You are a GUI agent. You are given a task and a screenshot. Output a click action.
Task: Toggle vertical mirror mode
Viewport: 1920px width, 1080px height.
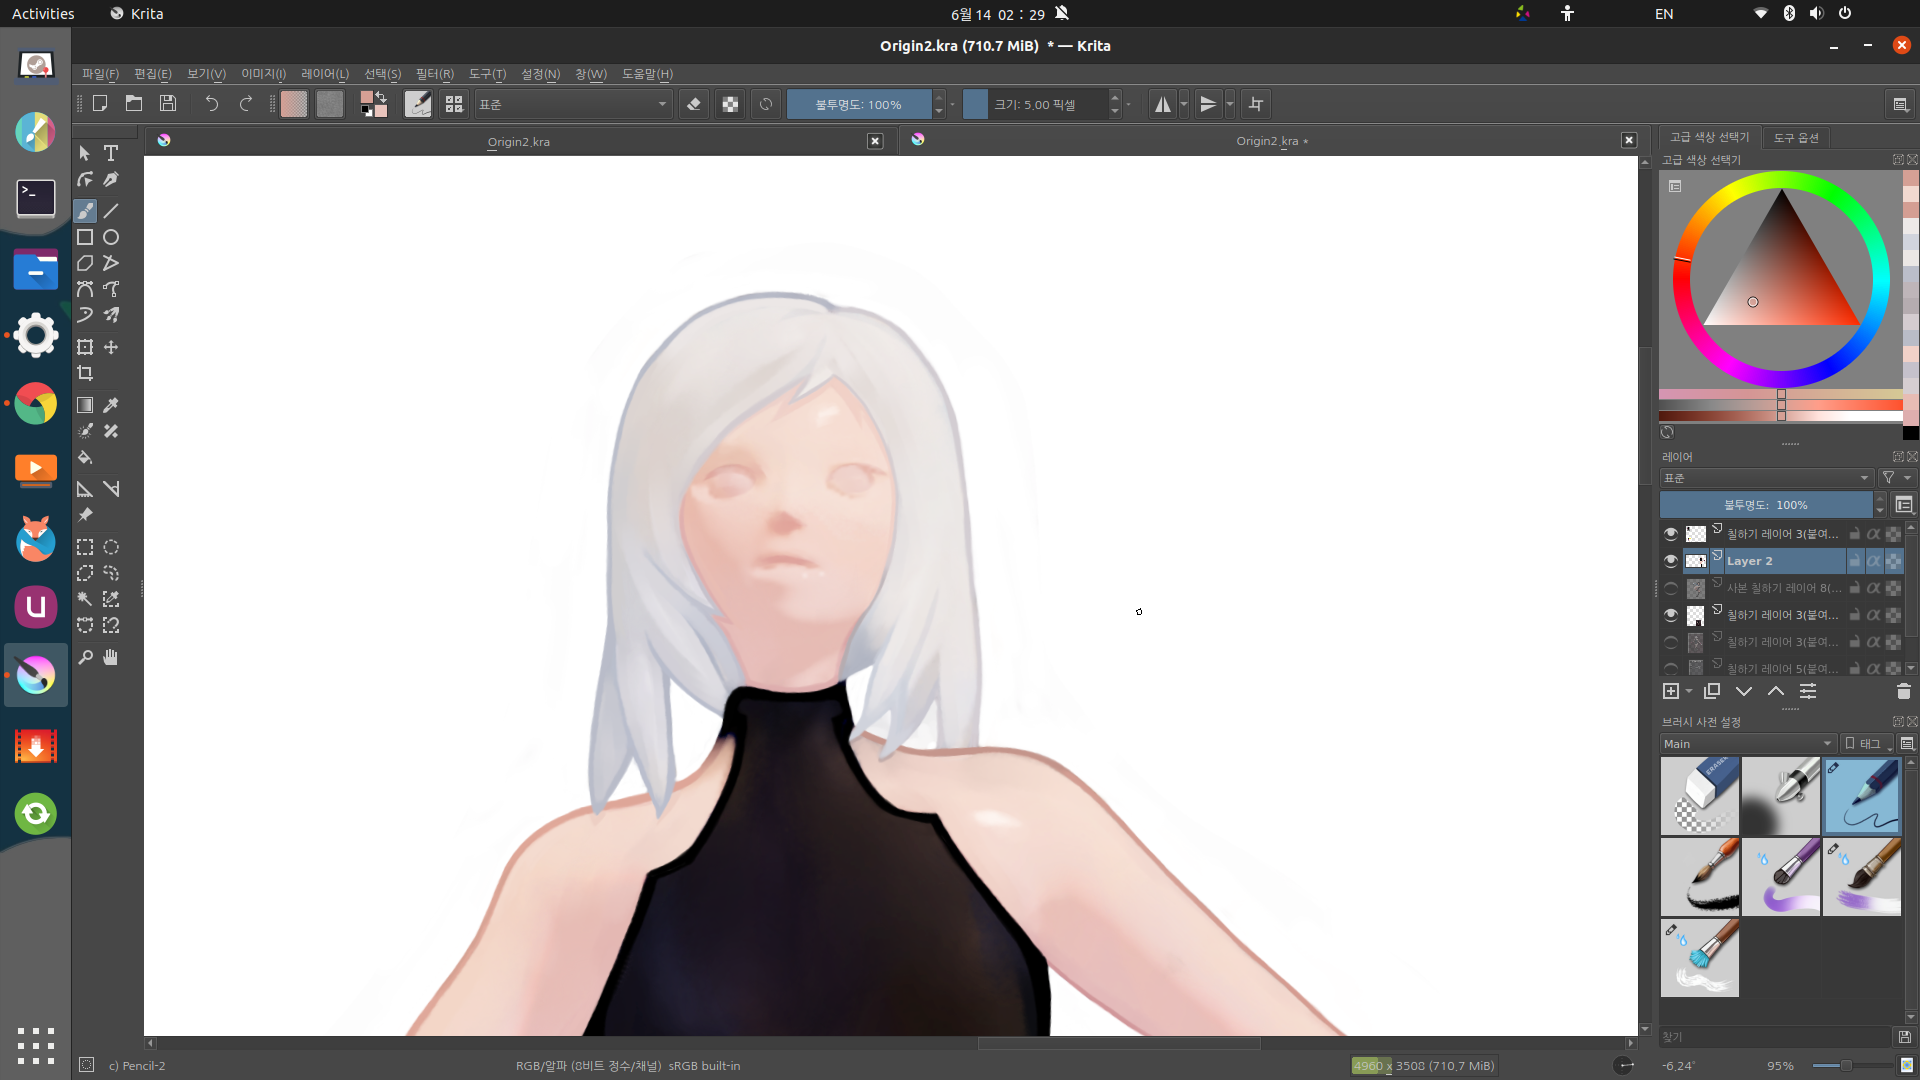point(1208,104)
